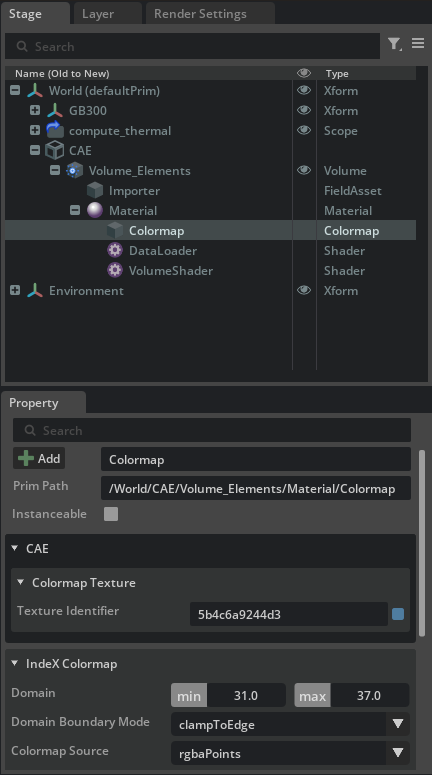
Task: Open the Stage options hamburger menu
Action: [418, 43]
